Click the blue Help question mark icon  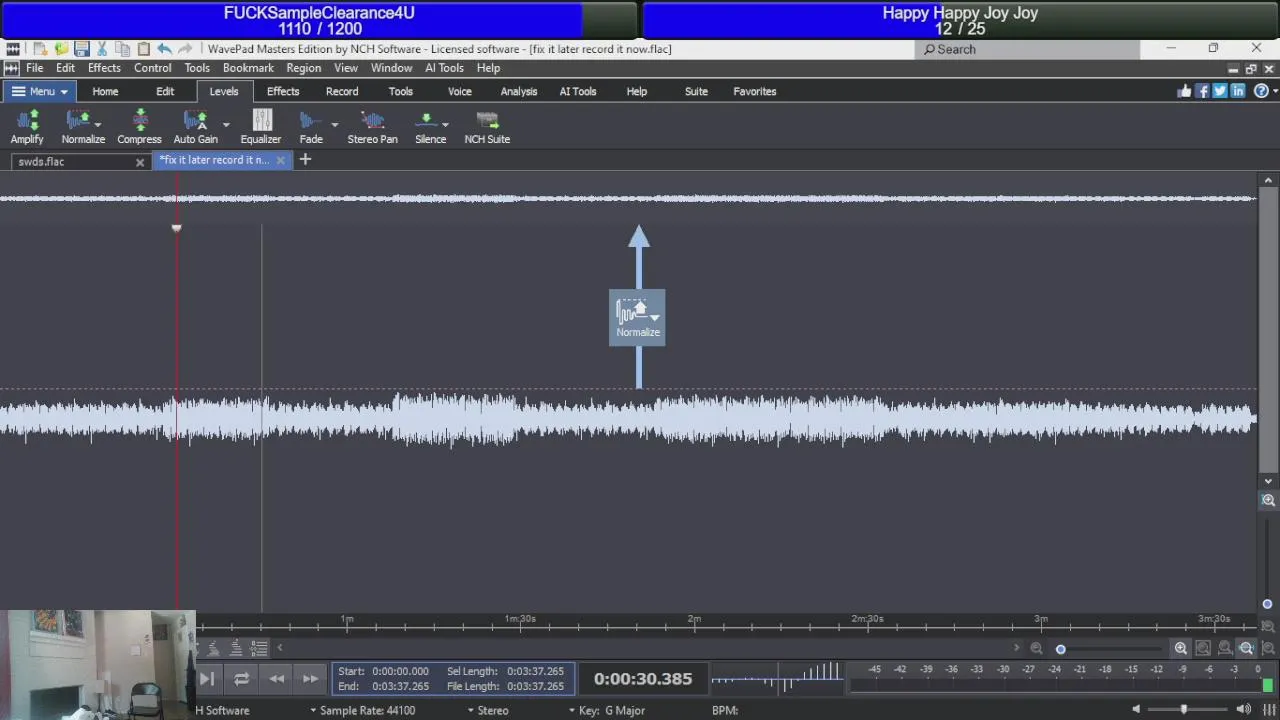click(1260, 91)
